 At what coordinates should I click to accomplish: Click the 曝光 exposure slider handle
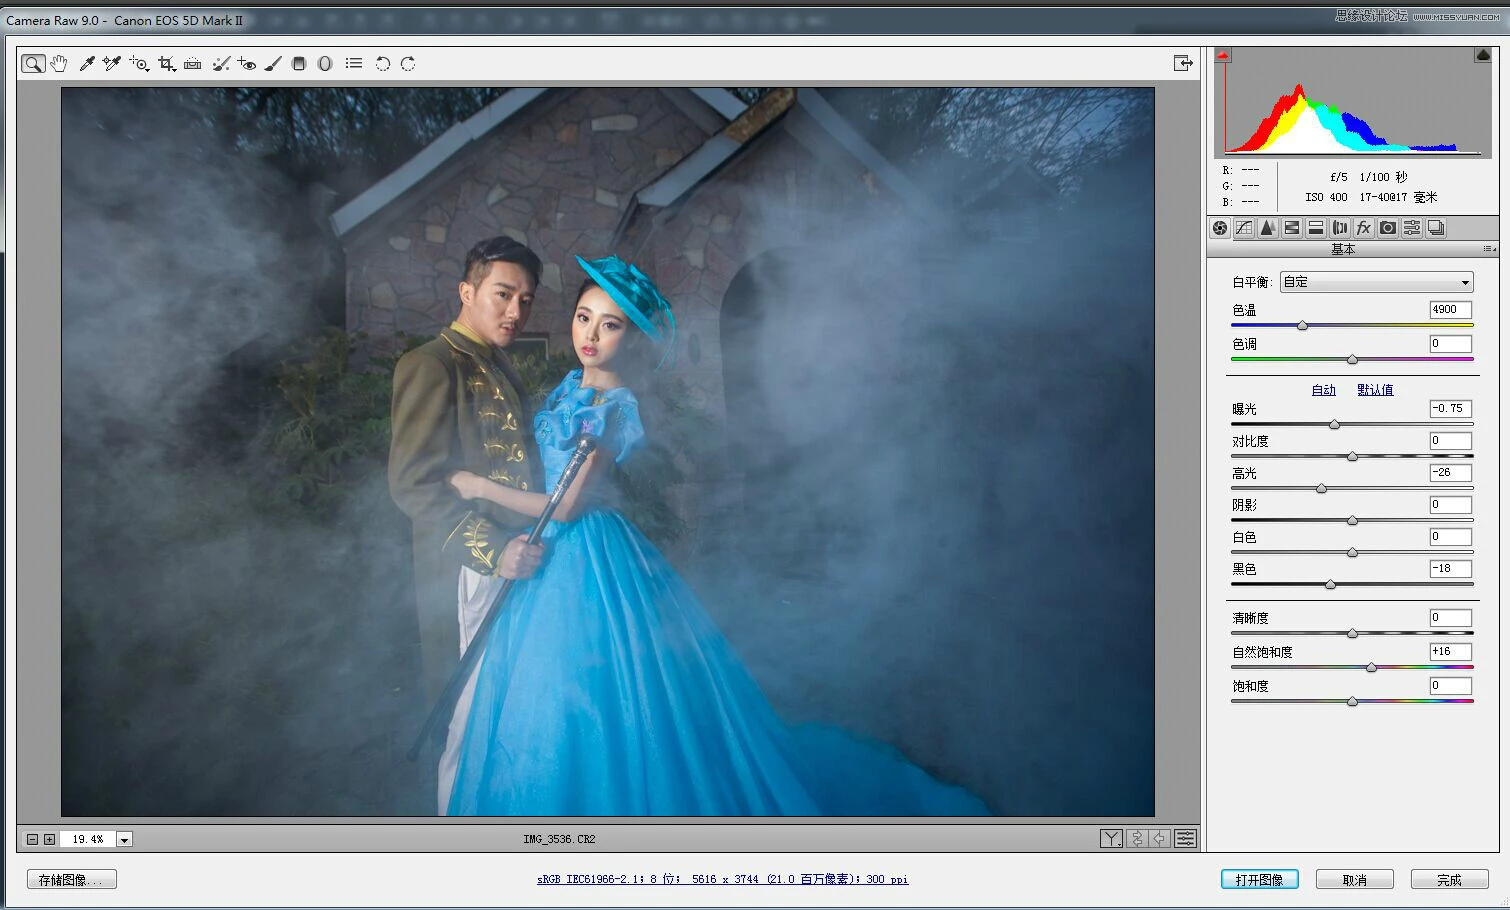point(1334,425)
